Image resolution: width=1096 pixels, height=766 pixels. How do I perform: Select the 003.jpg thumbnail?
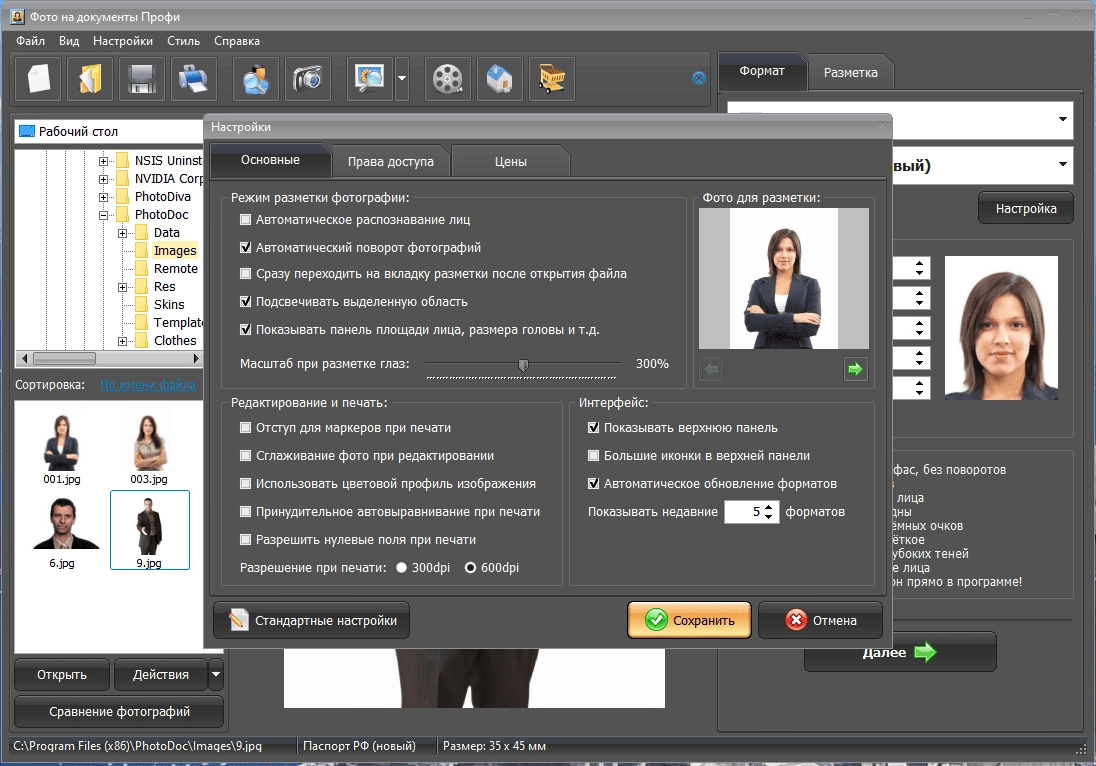(x=149, y=449)
